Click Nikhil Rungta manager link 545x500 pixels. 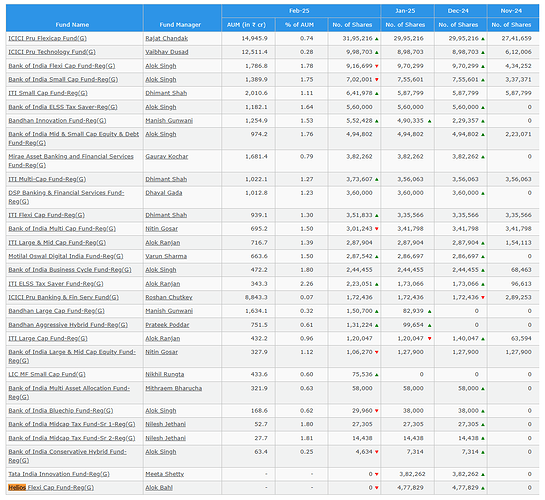click(165, 374)
